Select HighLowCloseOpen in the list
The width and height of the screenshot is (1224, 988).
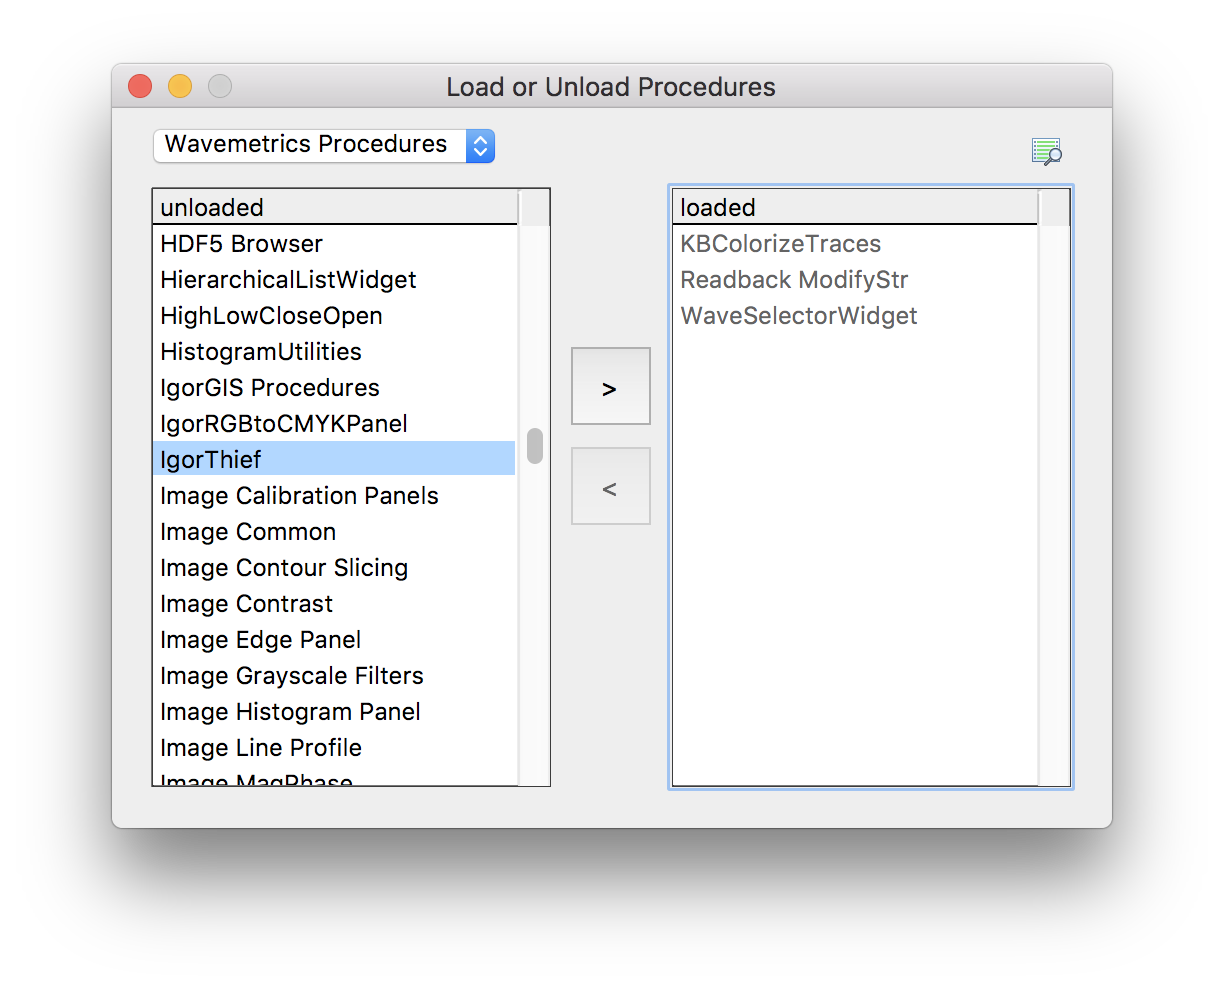click(335, 316)
